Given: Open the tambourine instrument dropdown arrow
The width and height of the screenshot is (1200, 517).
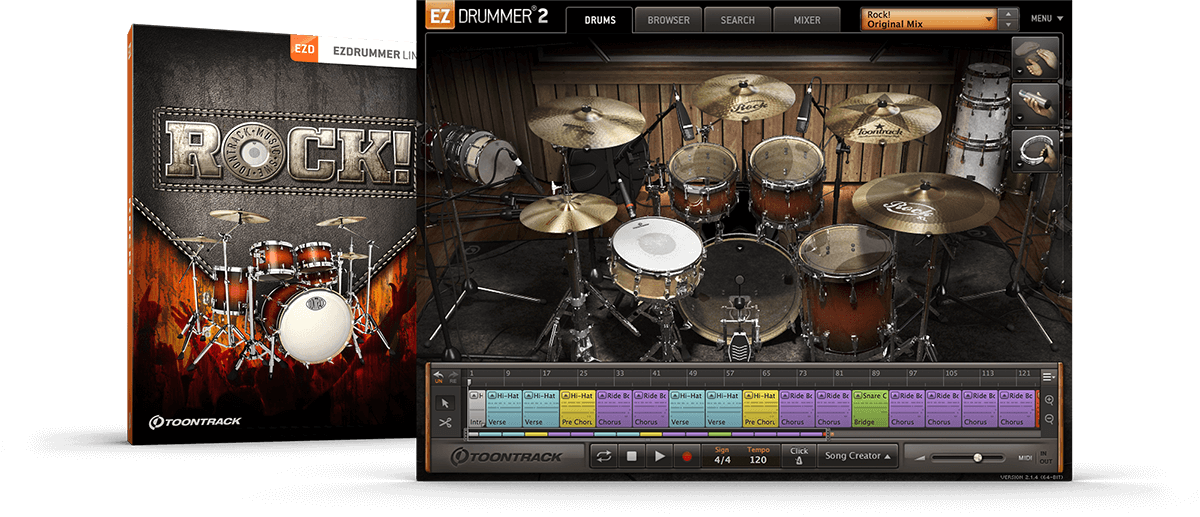Looking at the screenshot, I should (x=1021, y=164).
